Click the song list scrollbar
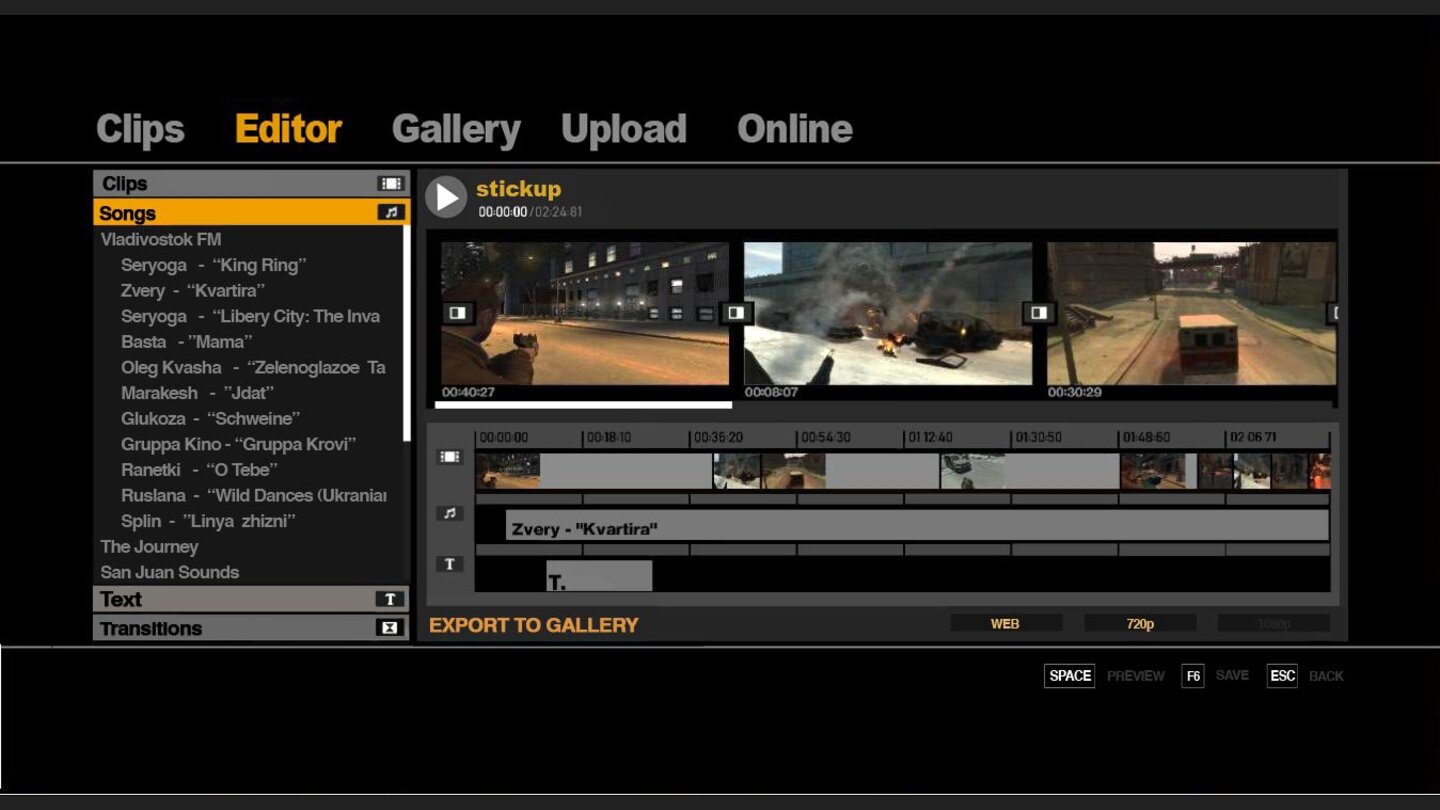The image size is (1440, 810). 406,334
